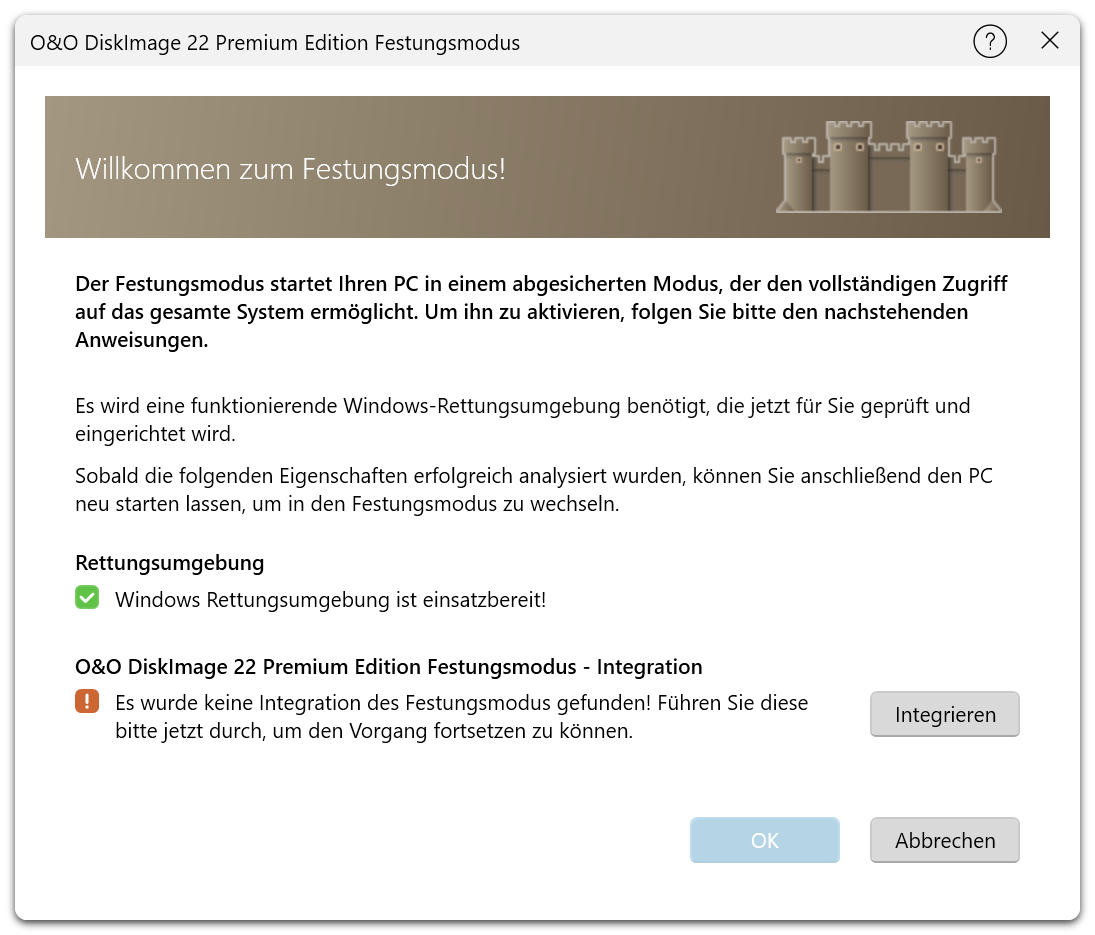Collapse the Willkommen banner area
Screen dimensions: 1095x935
[x=547, y=167]
